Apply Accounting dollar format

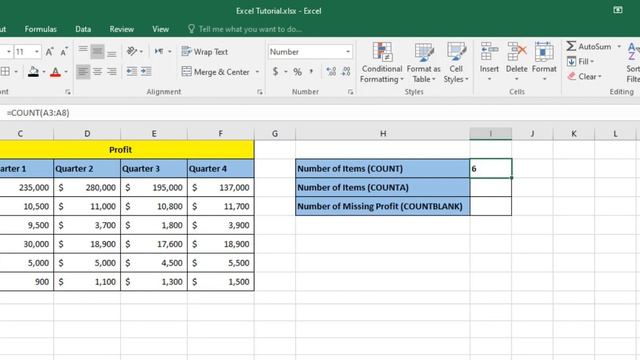276,72
